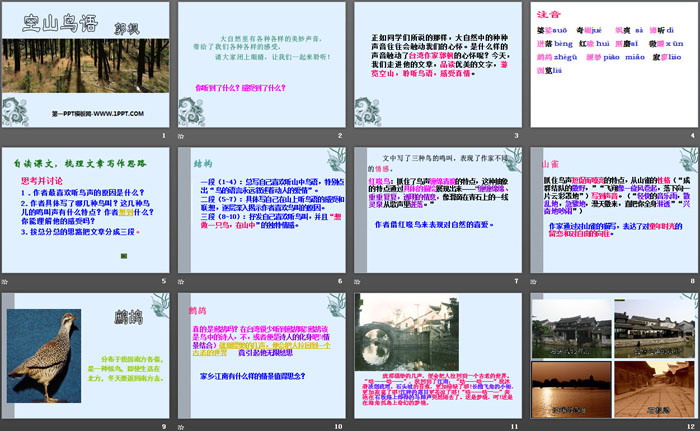Screen dimensions: 700x431
Task: Click slide number 1 label
Action: (164, 135)
